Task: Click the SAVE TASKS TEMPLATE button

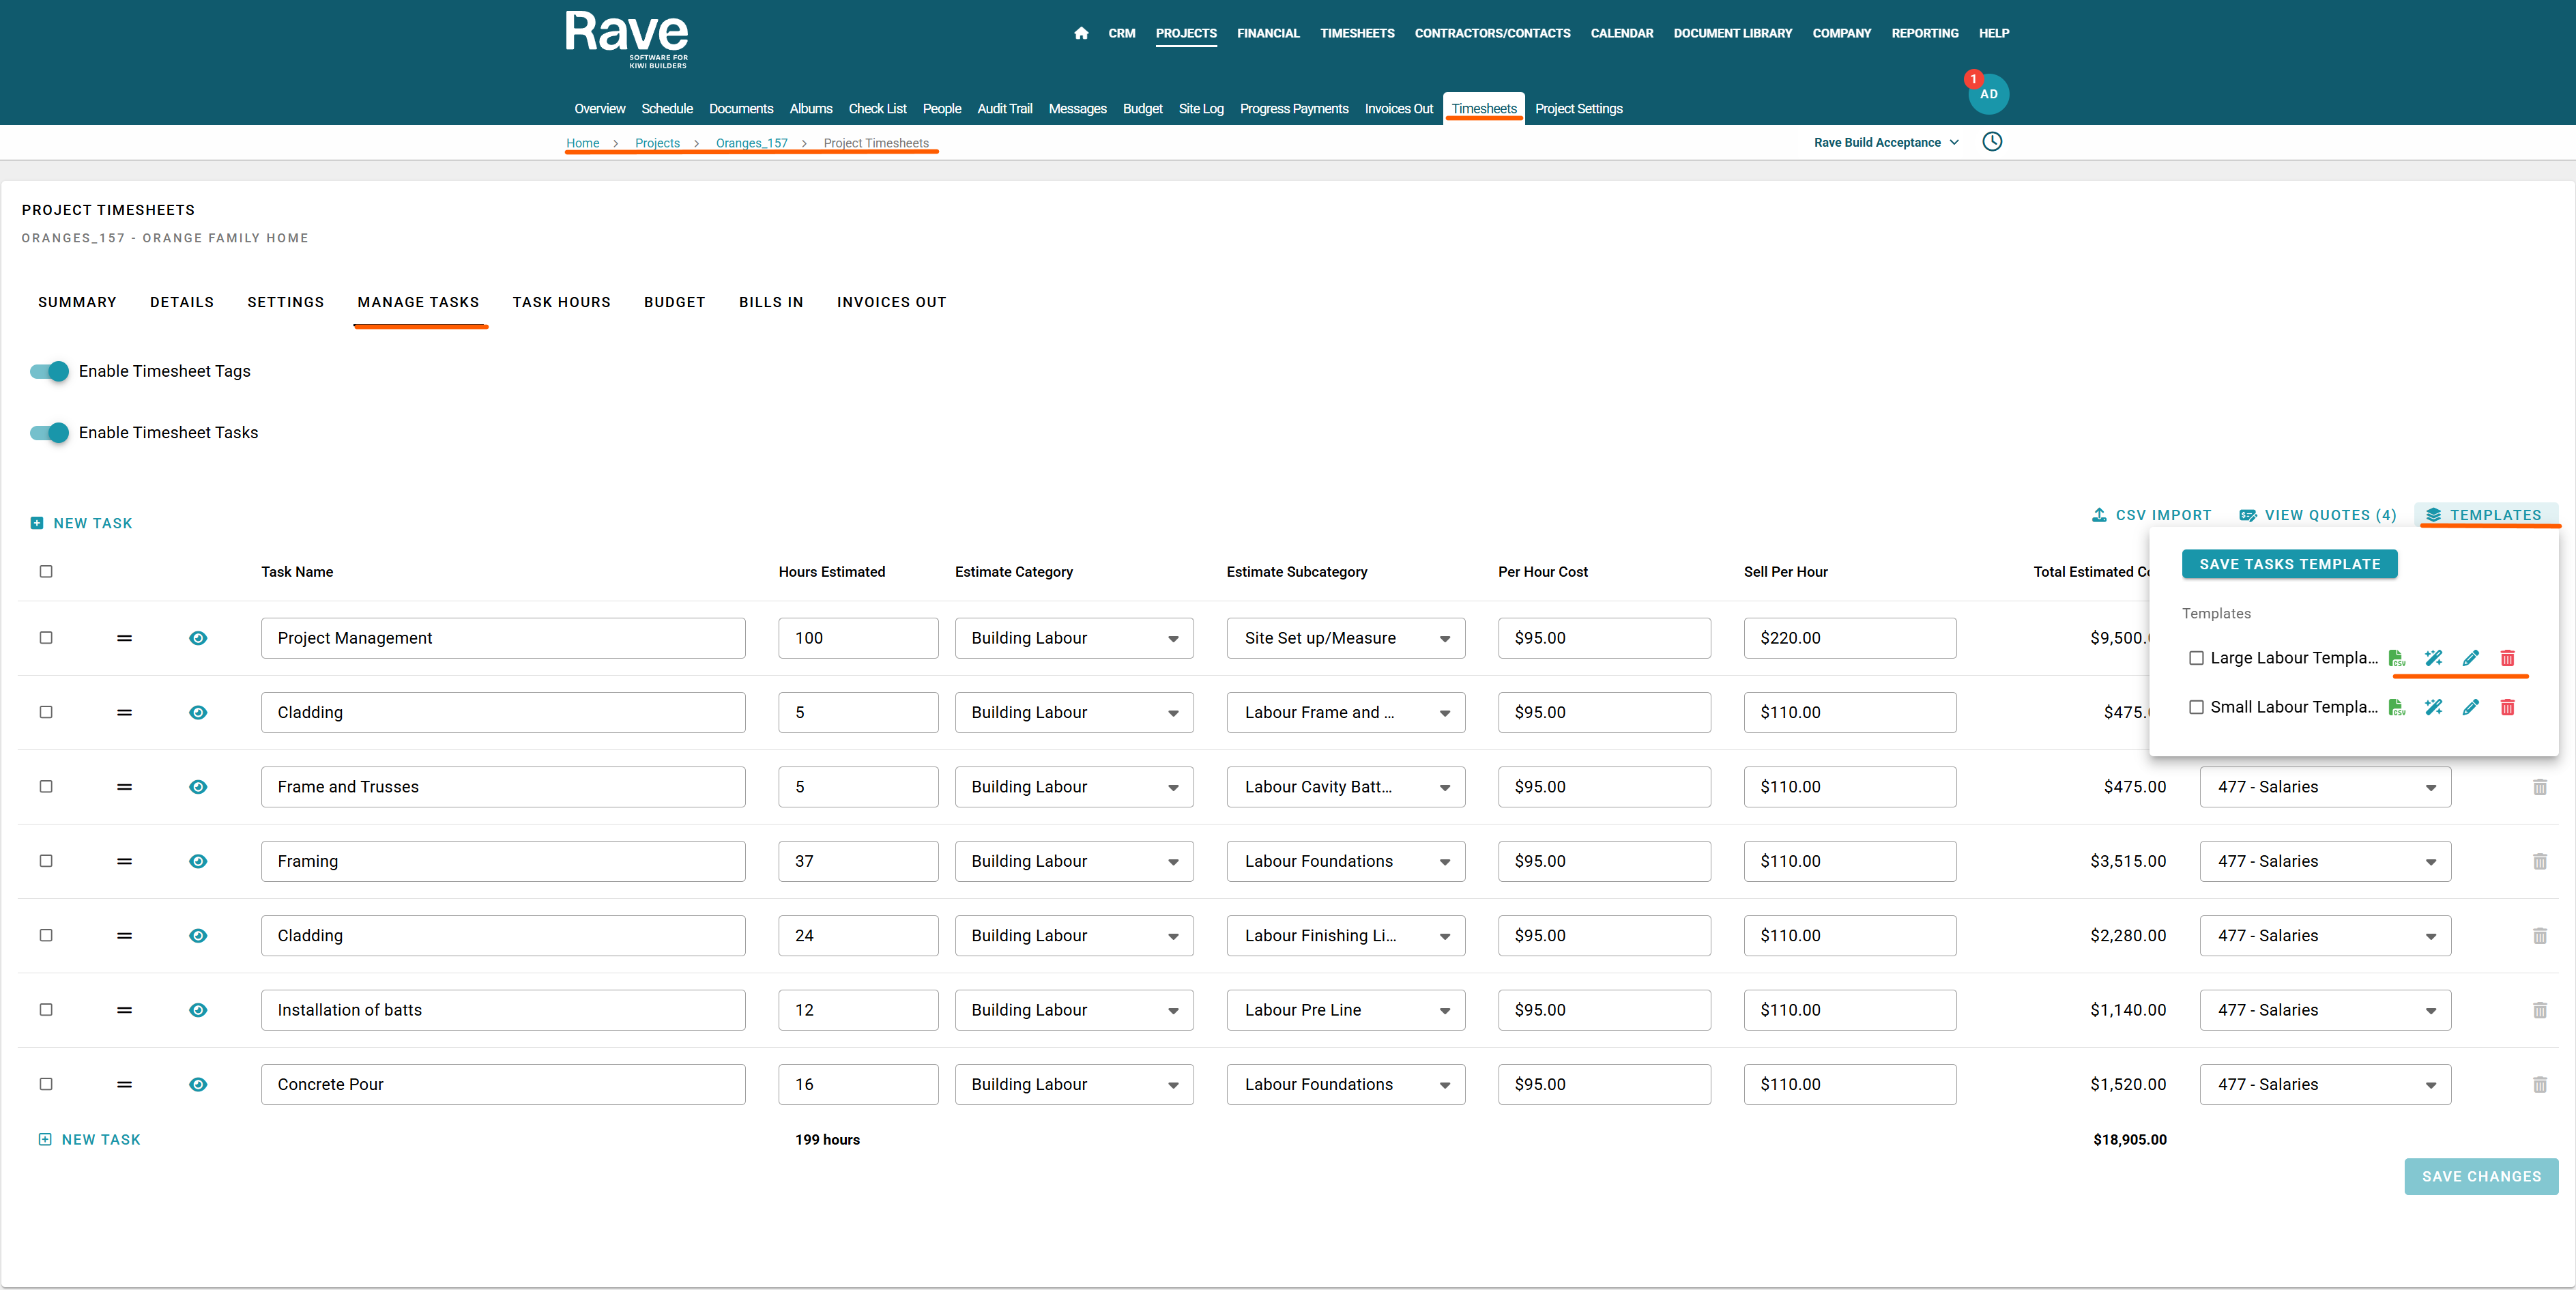Action: click(2289, 564)
